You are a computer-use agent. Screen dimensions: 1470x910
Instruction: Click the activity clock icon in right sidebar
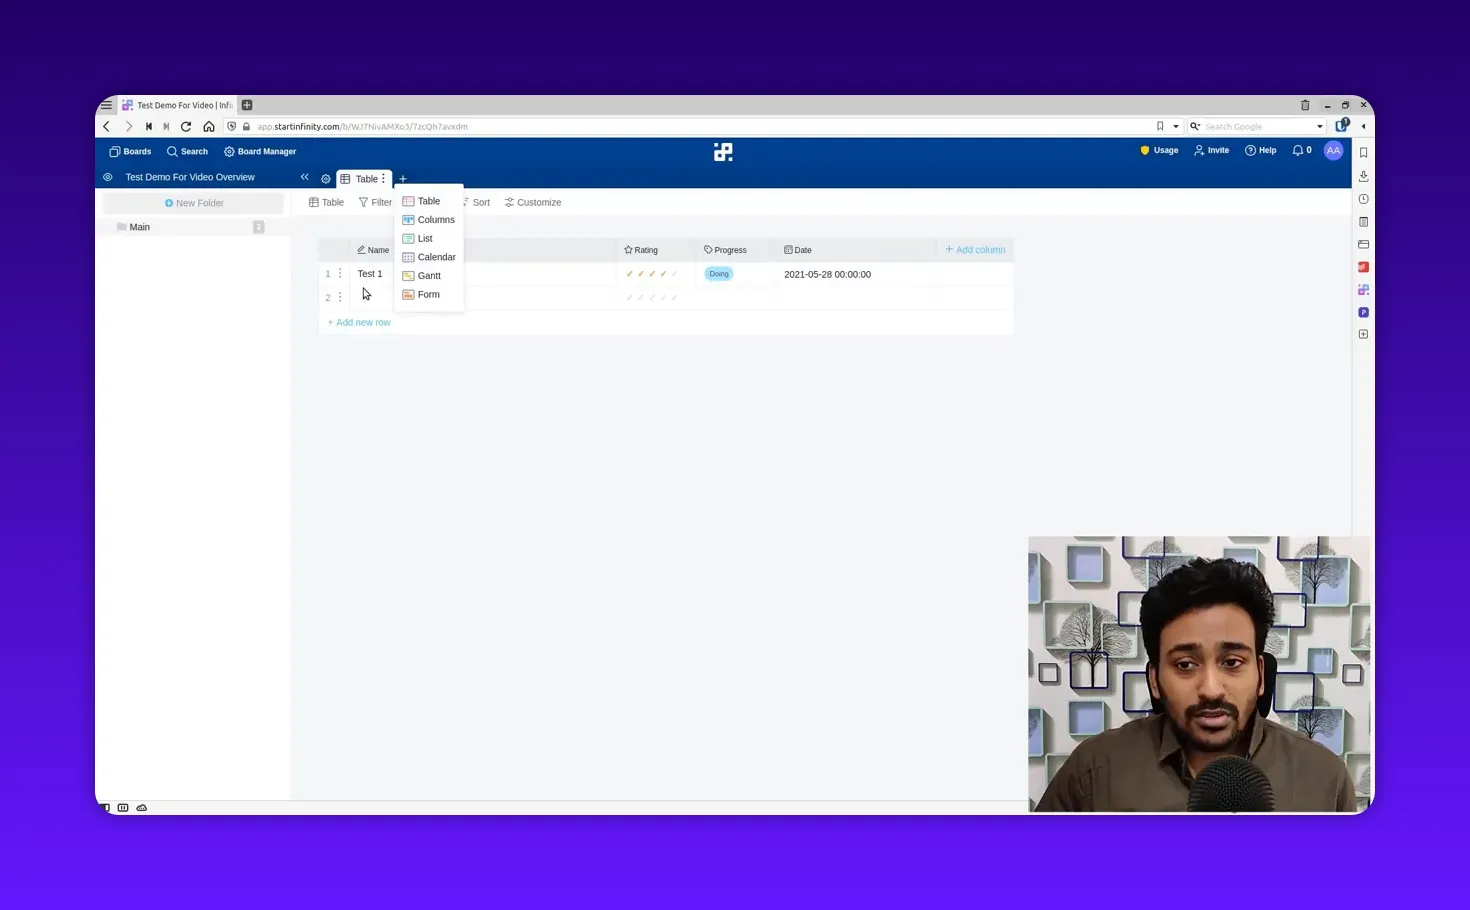pyautogui.click(x=1363, y=198)
